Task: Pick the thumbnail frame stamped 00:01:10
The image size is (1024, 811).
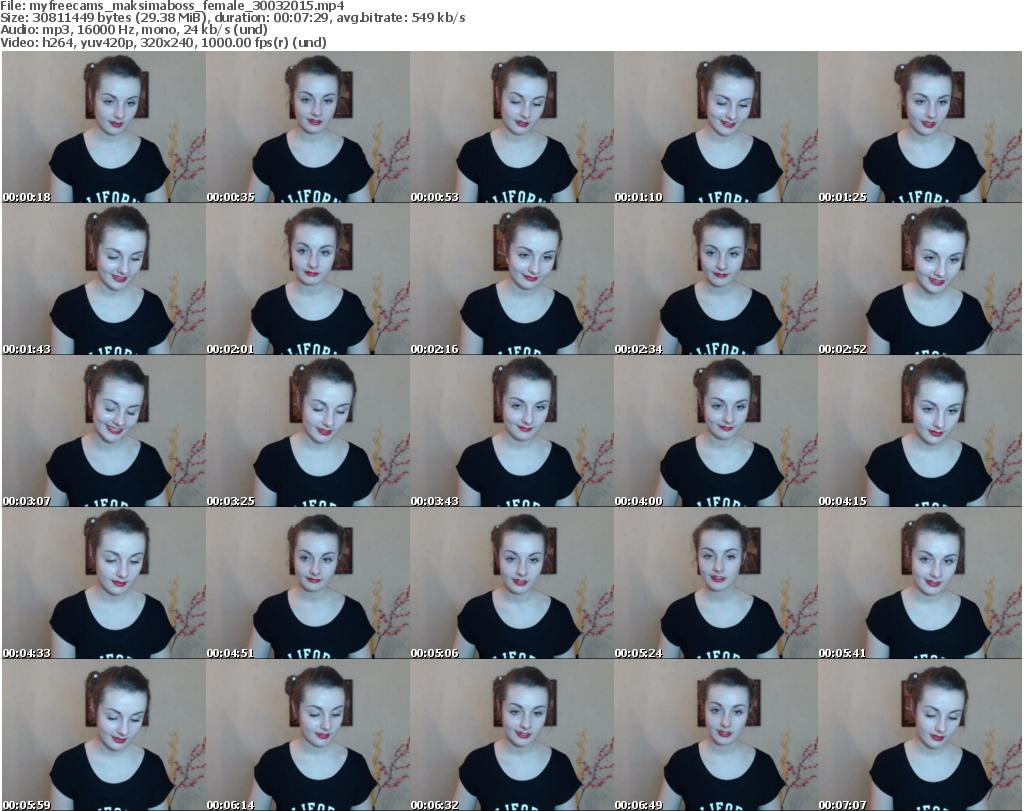Action: point(716,127)
